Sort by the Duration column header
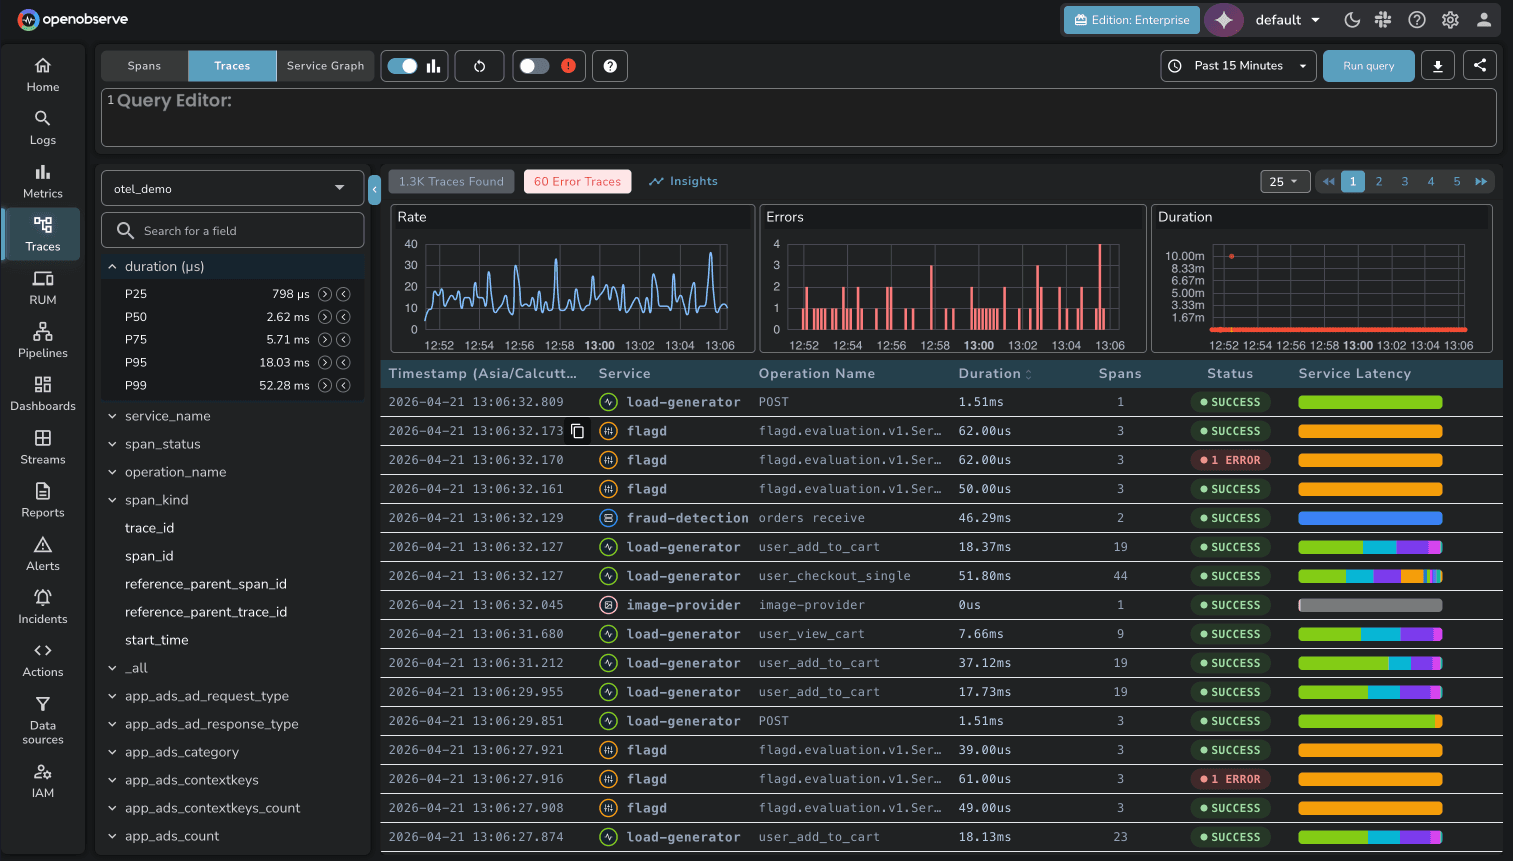 pos(995,374)
